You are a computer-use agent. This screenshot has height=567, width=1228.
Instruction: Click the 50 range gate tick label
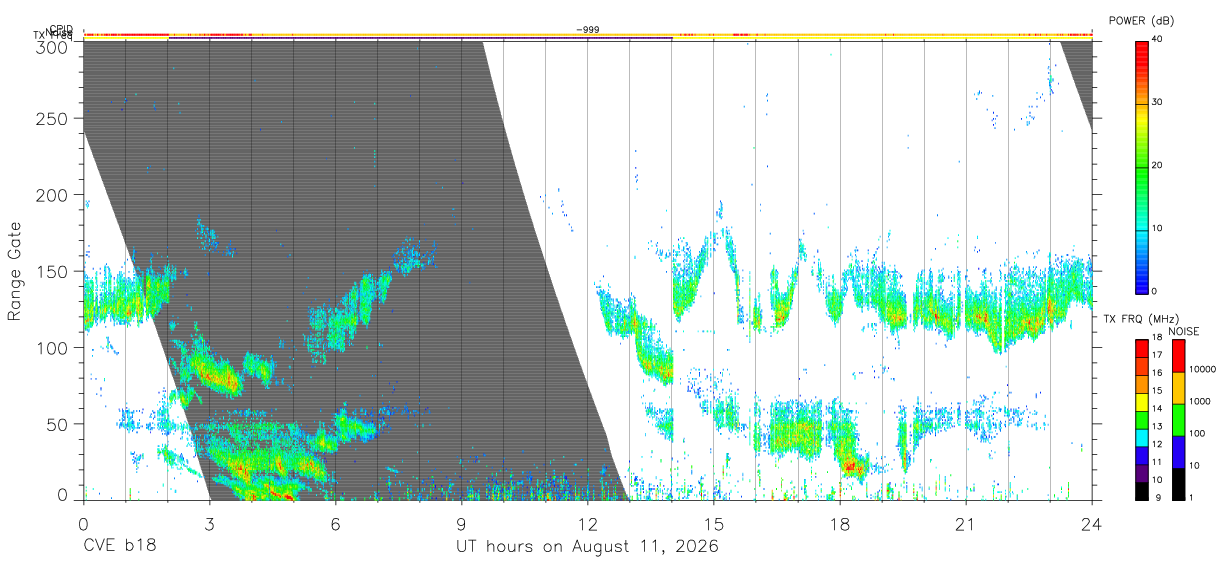click(x=58, y=424)
